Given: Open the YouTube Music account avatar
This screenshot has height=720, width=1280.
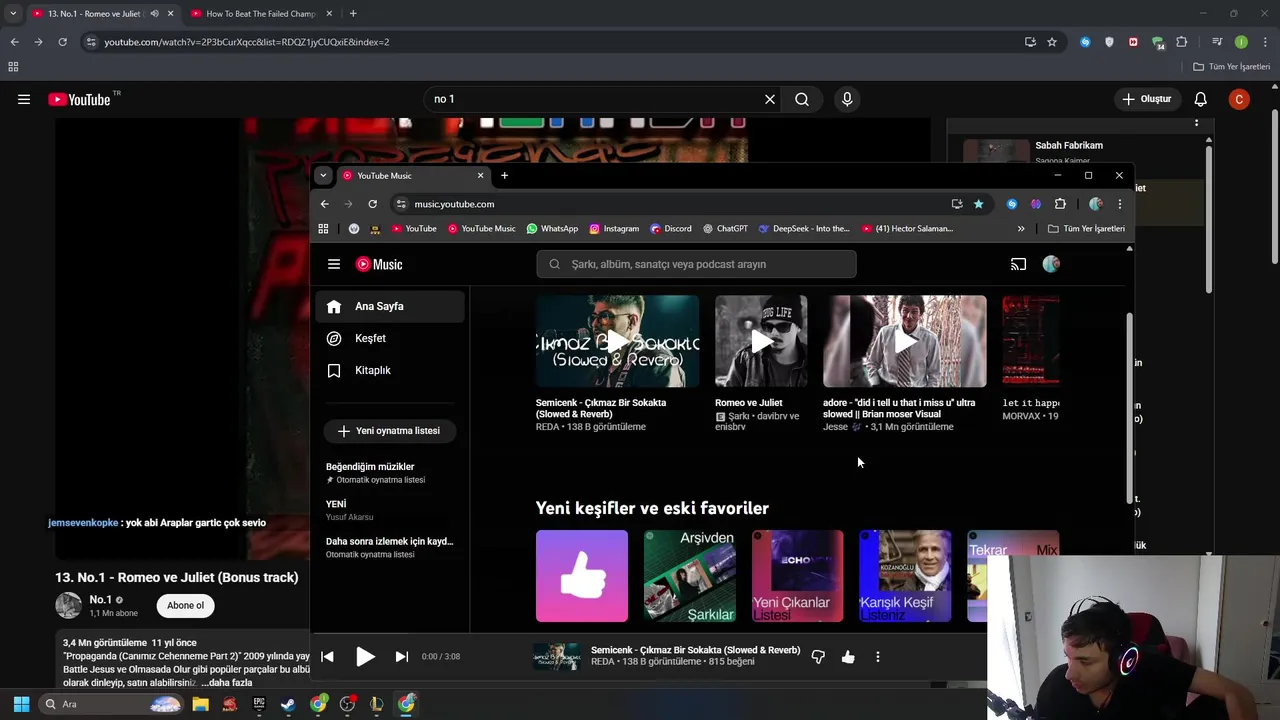Looking at the screenshot, I should click(1051, 264).
